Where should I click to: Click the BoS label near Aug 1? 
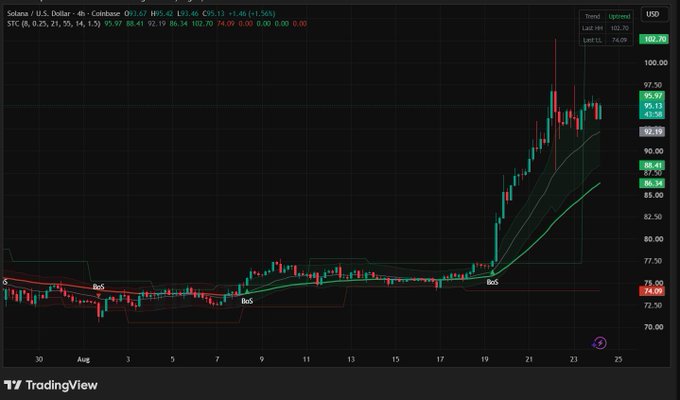(98, 287)
